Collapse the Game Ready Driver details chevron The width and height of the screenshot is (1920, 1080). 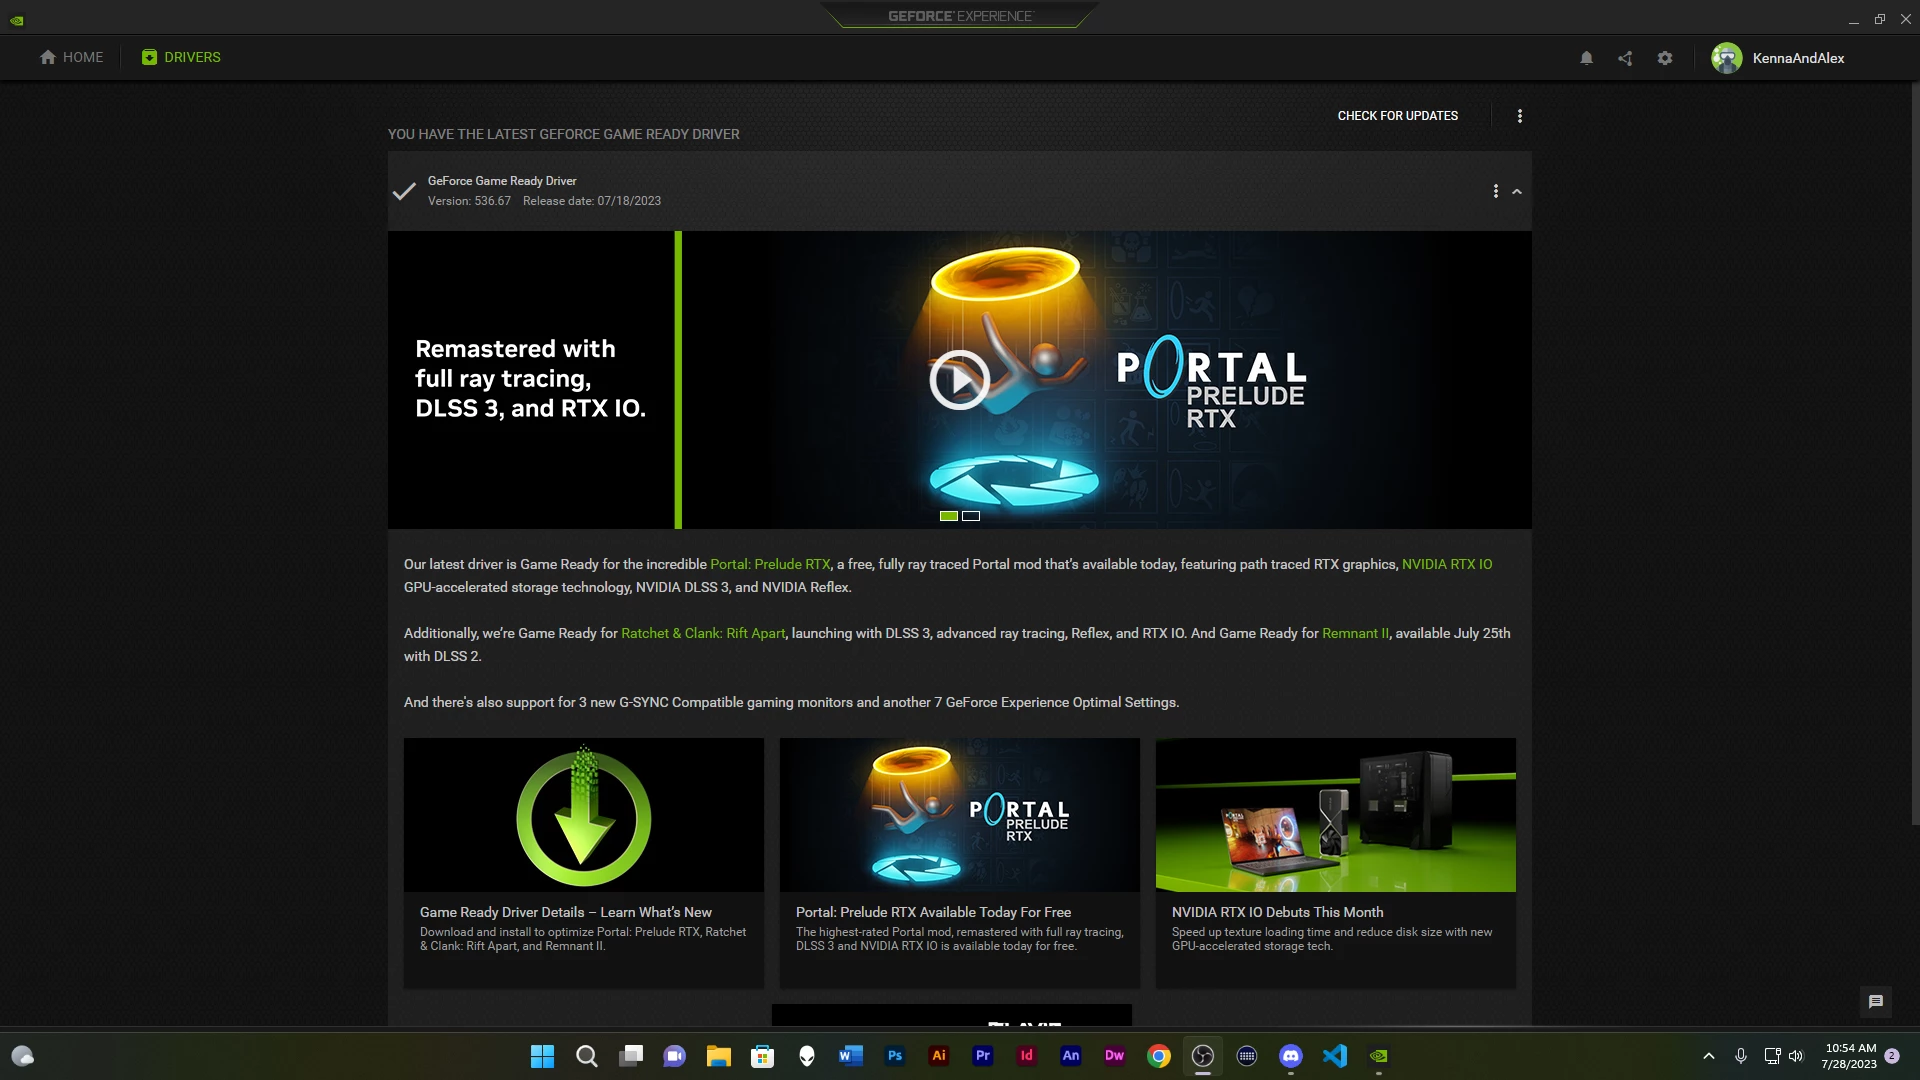click(1517, 191)
